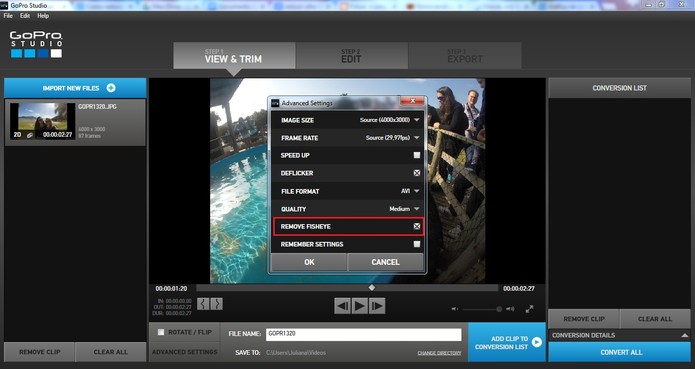Open the File Format AVI dropdown
695x369 pixels.
[410, 191]
